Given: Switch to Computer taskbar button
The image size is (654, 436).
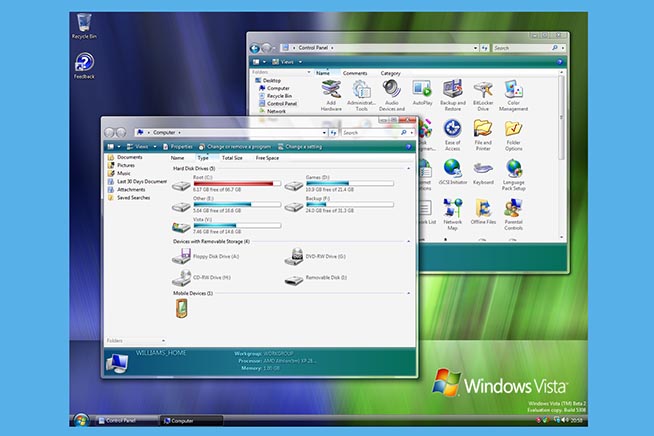Looking at the screenshot, I should pyautogui.click(x=192, y=421).
